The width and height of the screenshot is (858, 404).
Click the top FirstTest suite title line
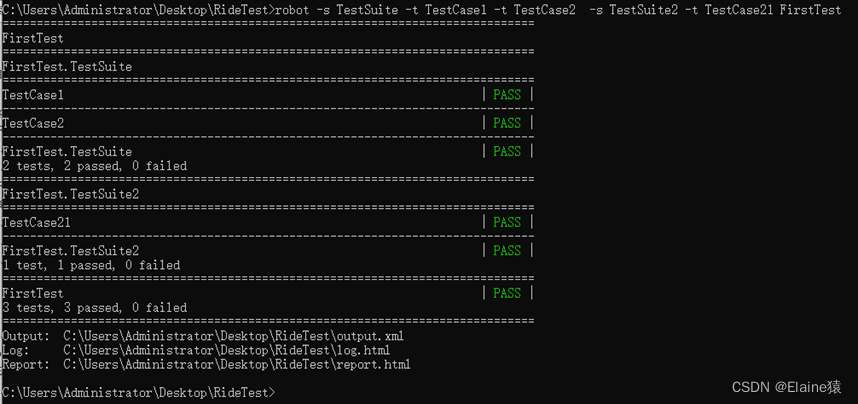pyautogui.click(x=33, y=38)
